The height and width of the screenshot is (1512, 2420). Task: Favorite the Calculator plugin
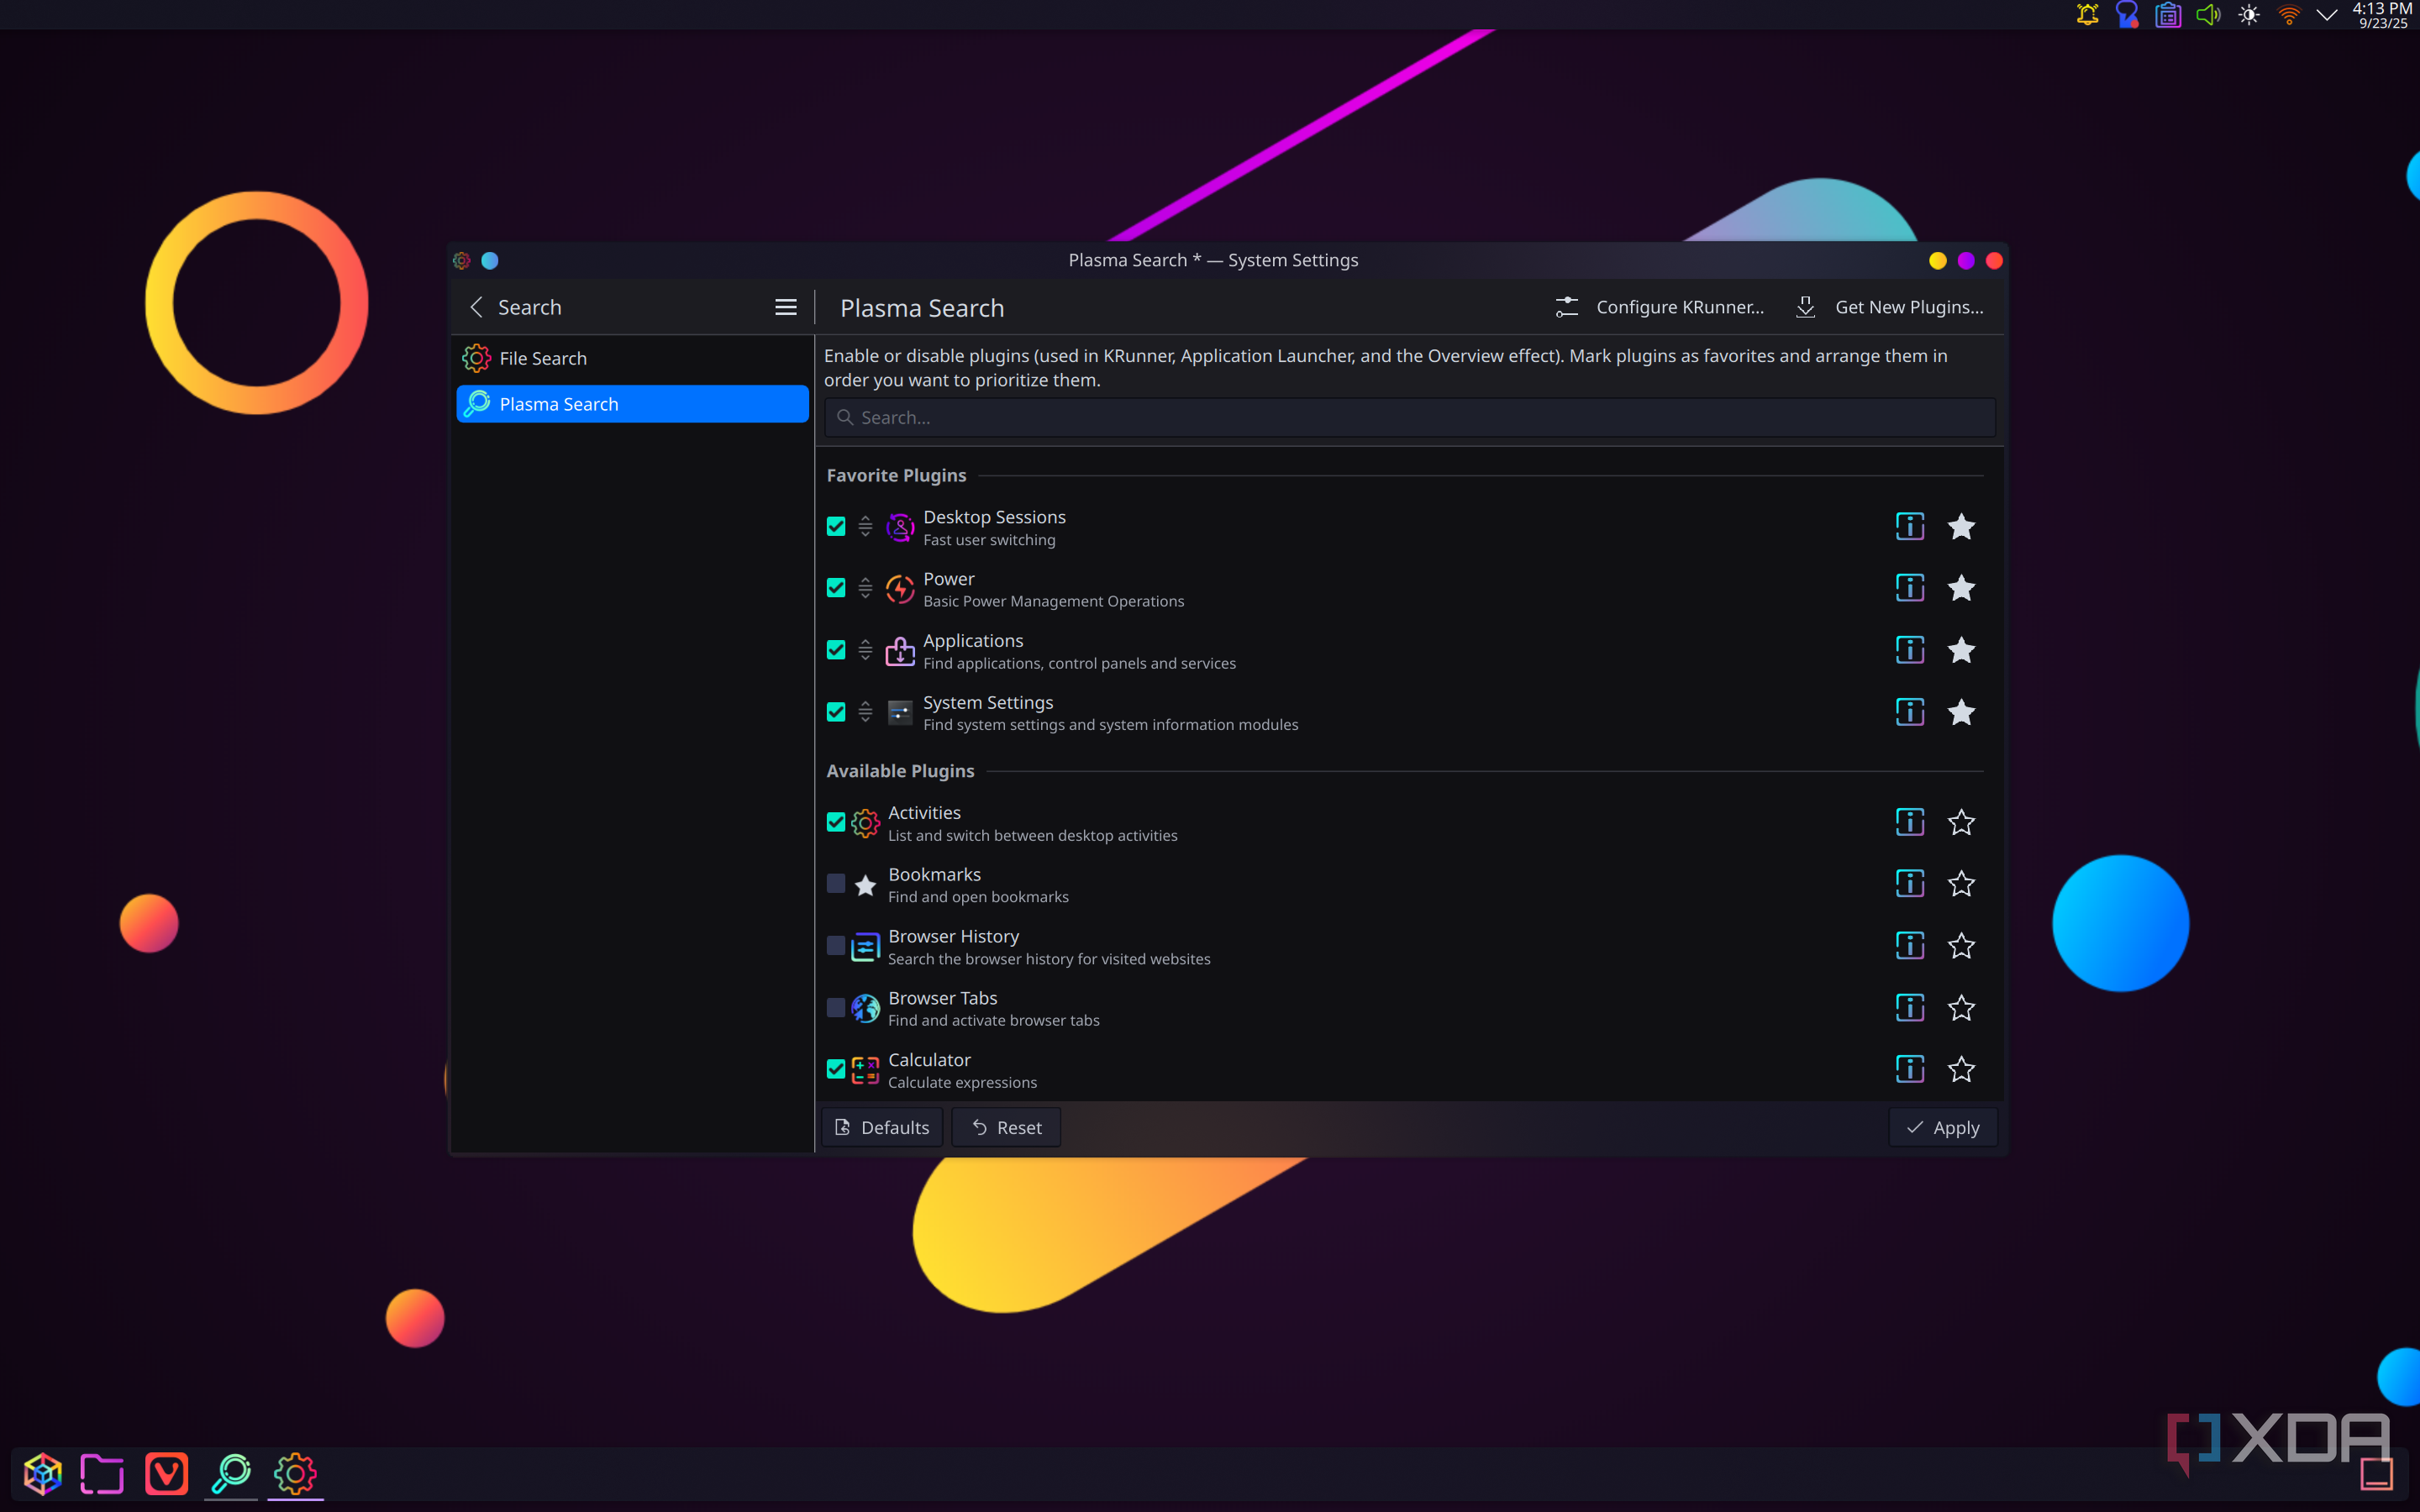coord(1961,1069)
